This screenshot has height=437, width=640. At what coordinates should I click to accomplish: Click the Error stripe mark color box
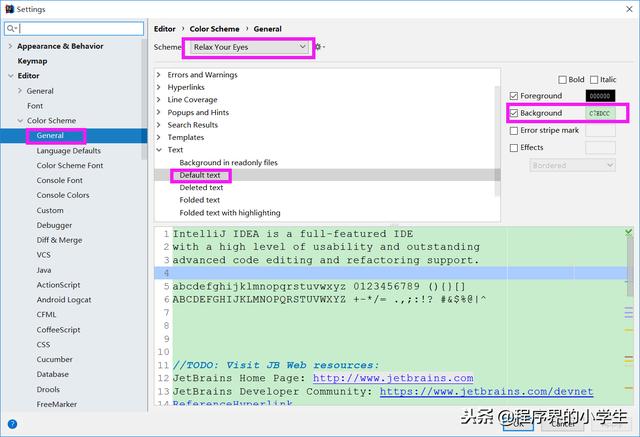click(600, 131)
